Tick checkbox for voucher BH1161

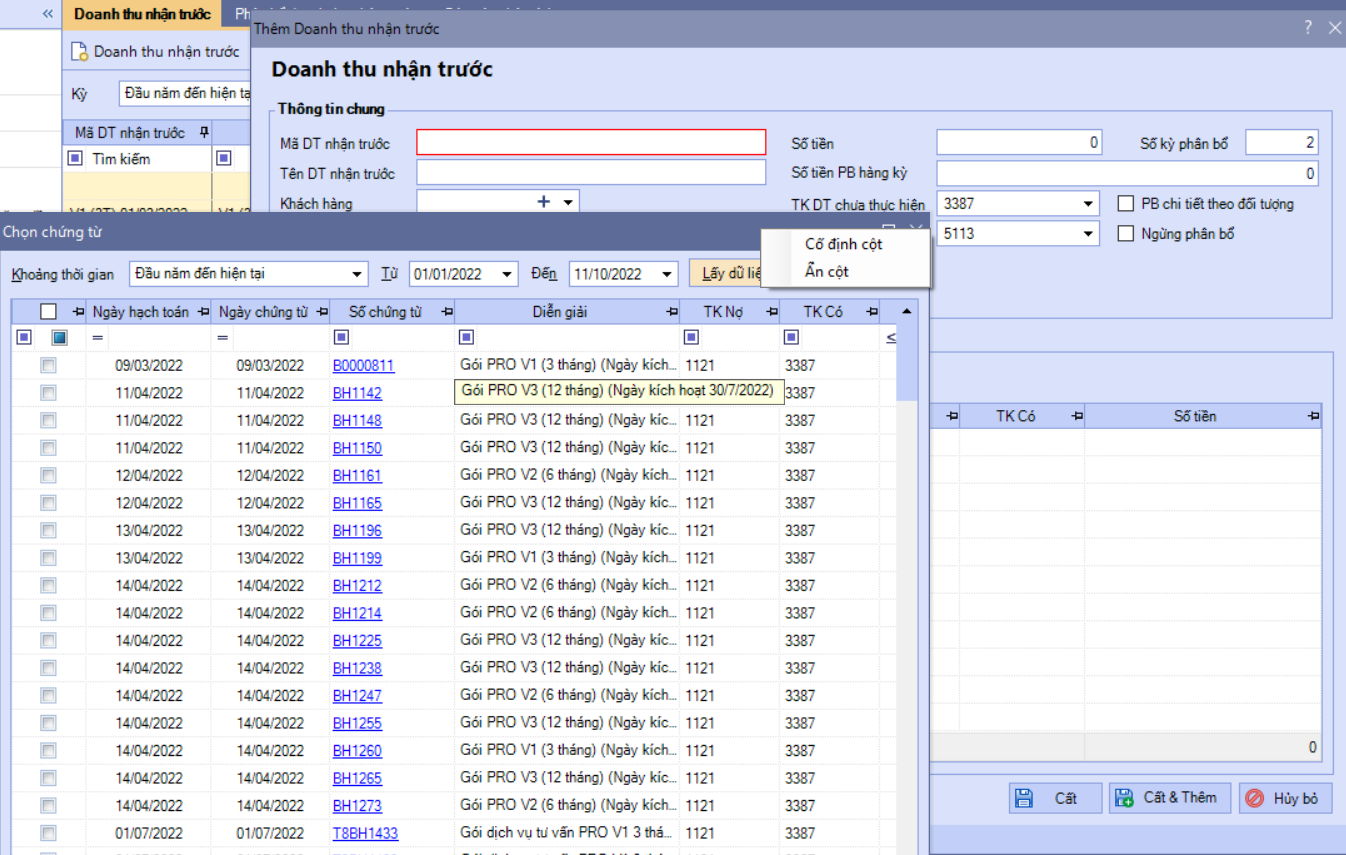coord(48,476)
